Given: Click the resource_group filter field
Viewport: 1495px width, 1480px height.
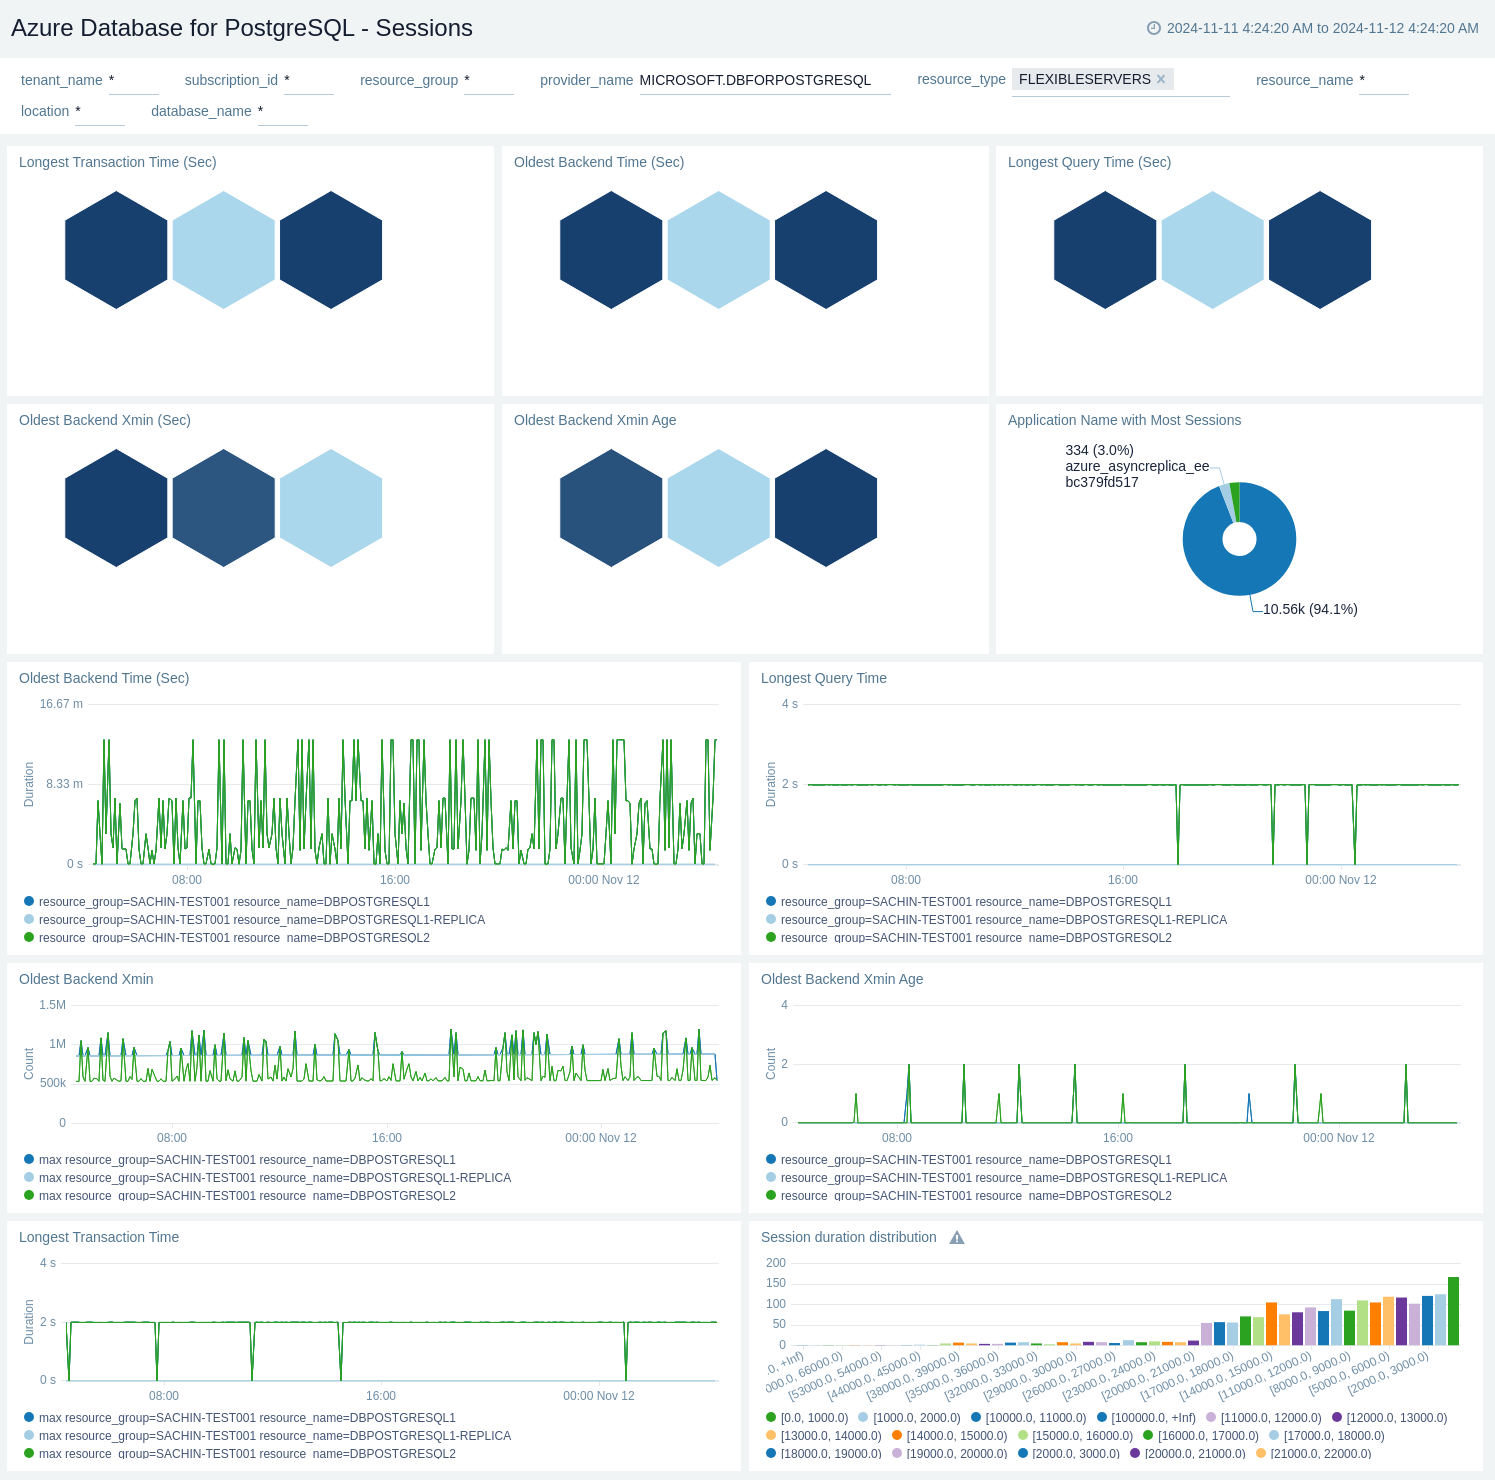Looking at the screenshot, I should click(488, 80).
